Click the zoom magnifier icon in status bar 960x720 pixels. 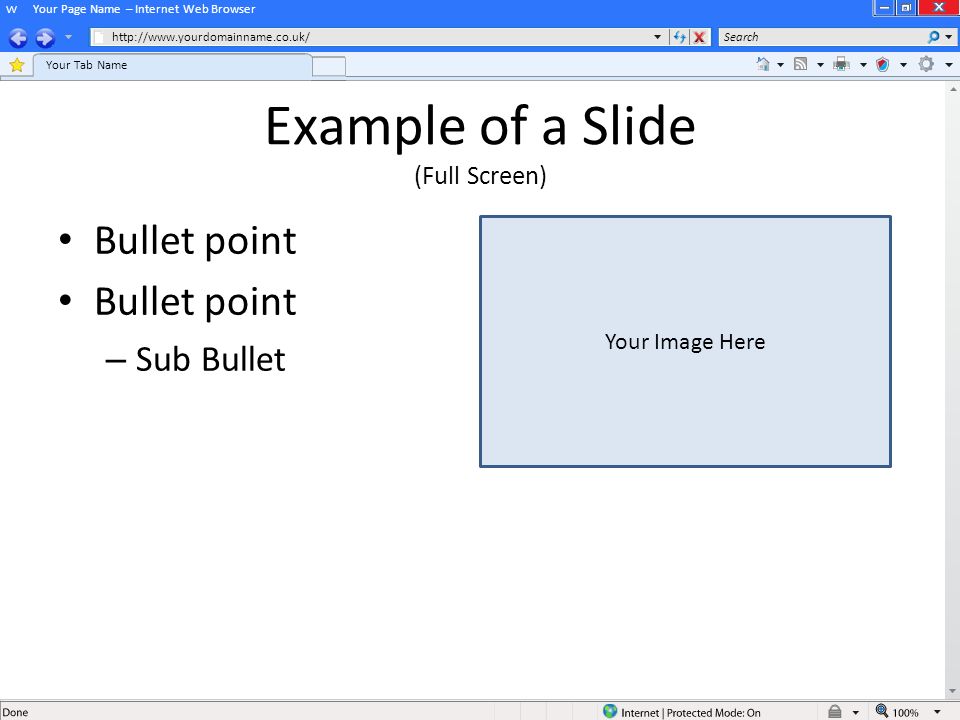(x=882, y=711)
